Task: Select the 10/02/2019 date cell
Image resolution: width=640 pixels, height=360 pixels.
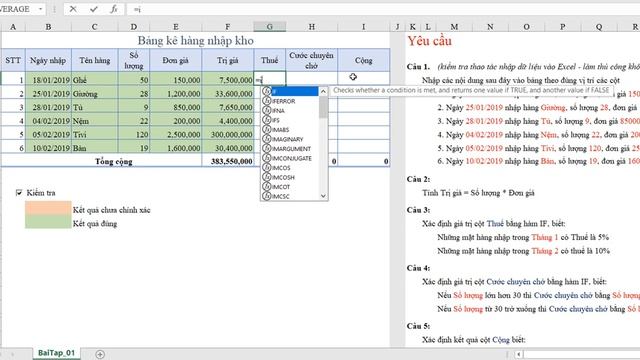Action: coord(48,148)
